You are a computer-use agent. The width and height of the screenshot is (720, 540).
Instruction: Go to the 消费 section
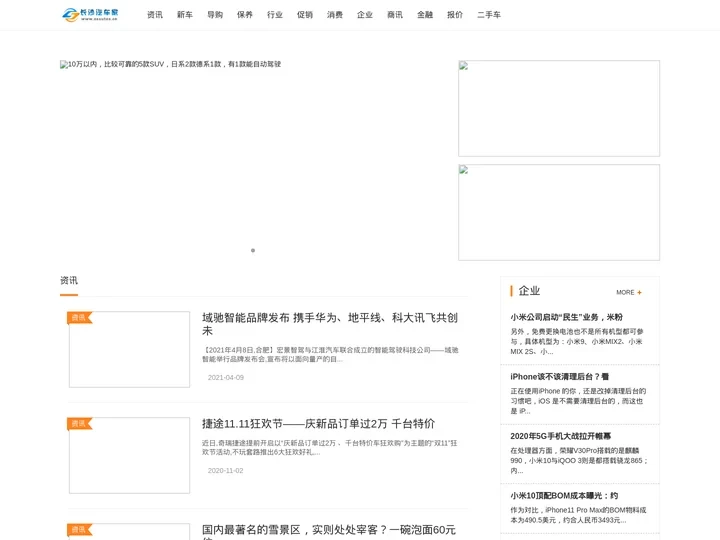click(x=335, y=15)
